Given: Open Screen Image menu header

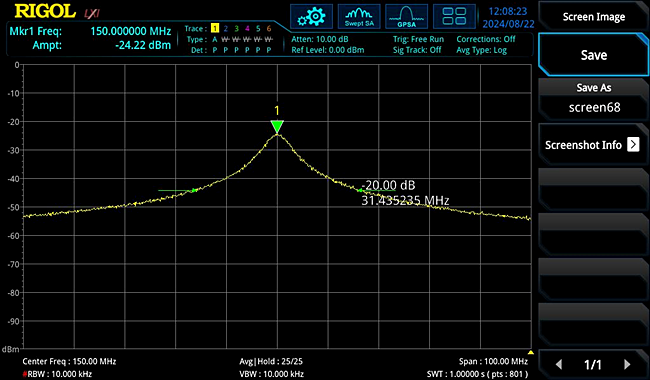Looking at the screenshot, I should (593, 17).
